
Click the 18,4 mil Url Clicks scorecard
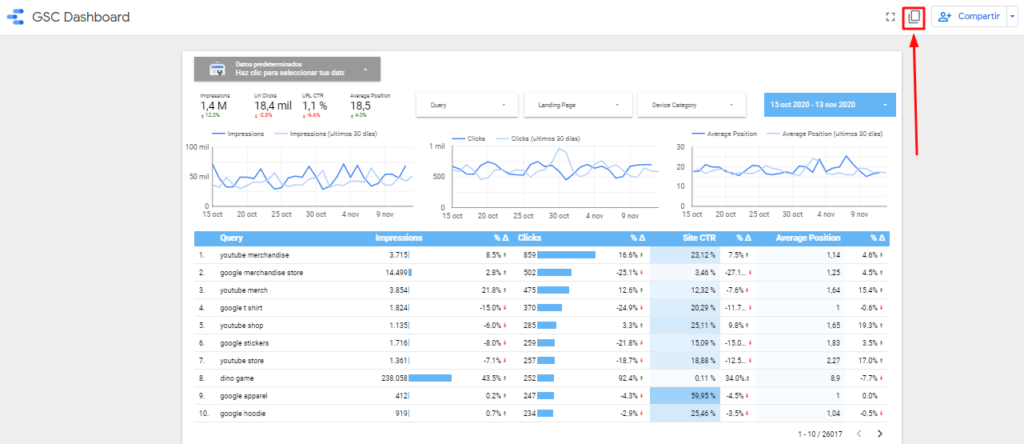[x=273, y=104]
